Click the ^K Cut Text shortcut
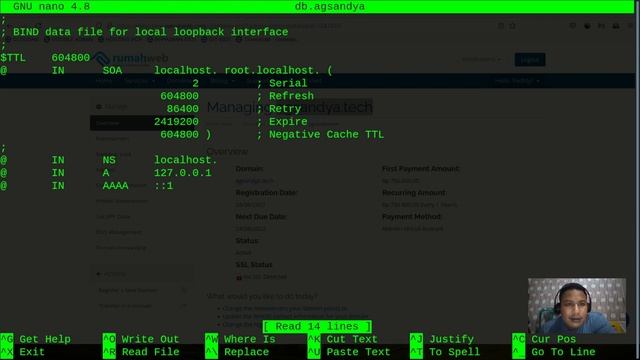Screen dimensions: 640x360 point(342,339)
